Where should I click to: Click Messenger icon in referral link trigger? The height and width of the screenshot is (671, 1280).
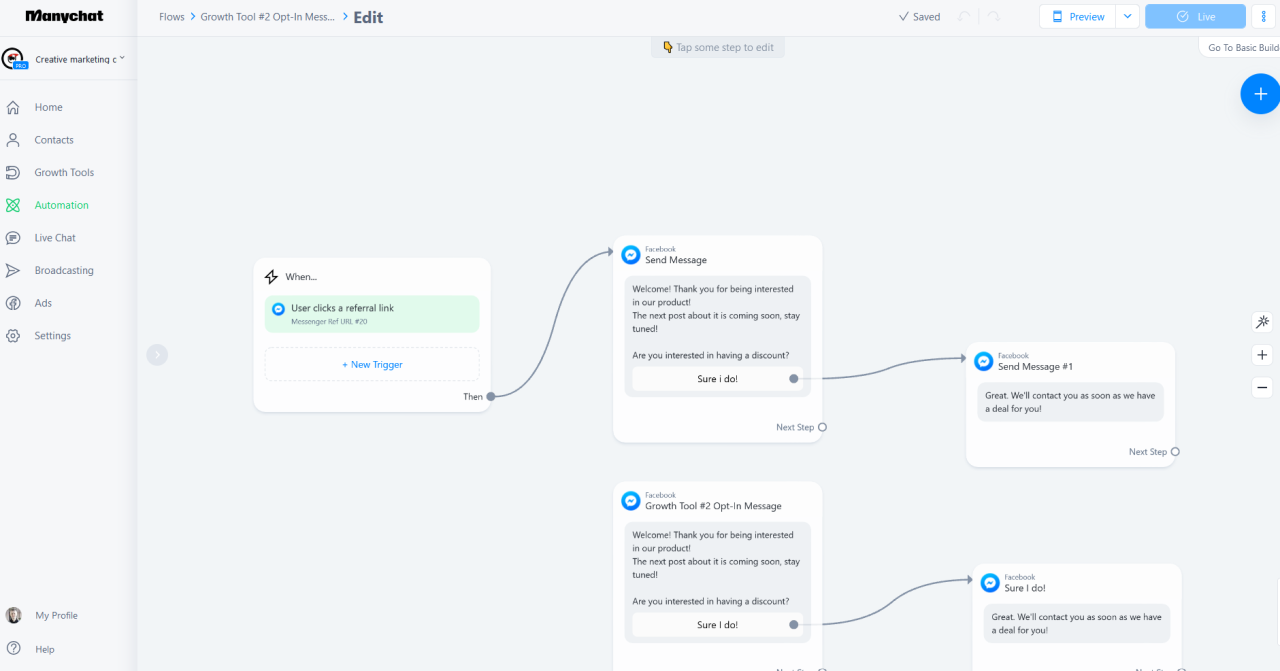pos(279,309)
